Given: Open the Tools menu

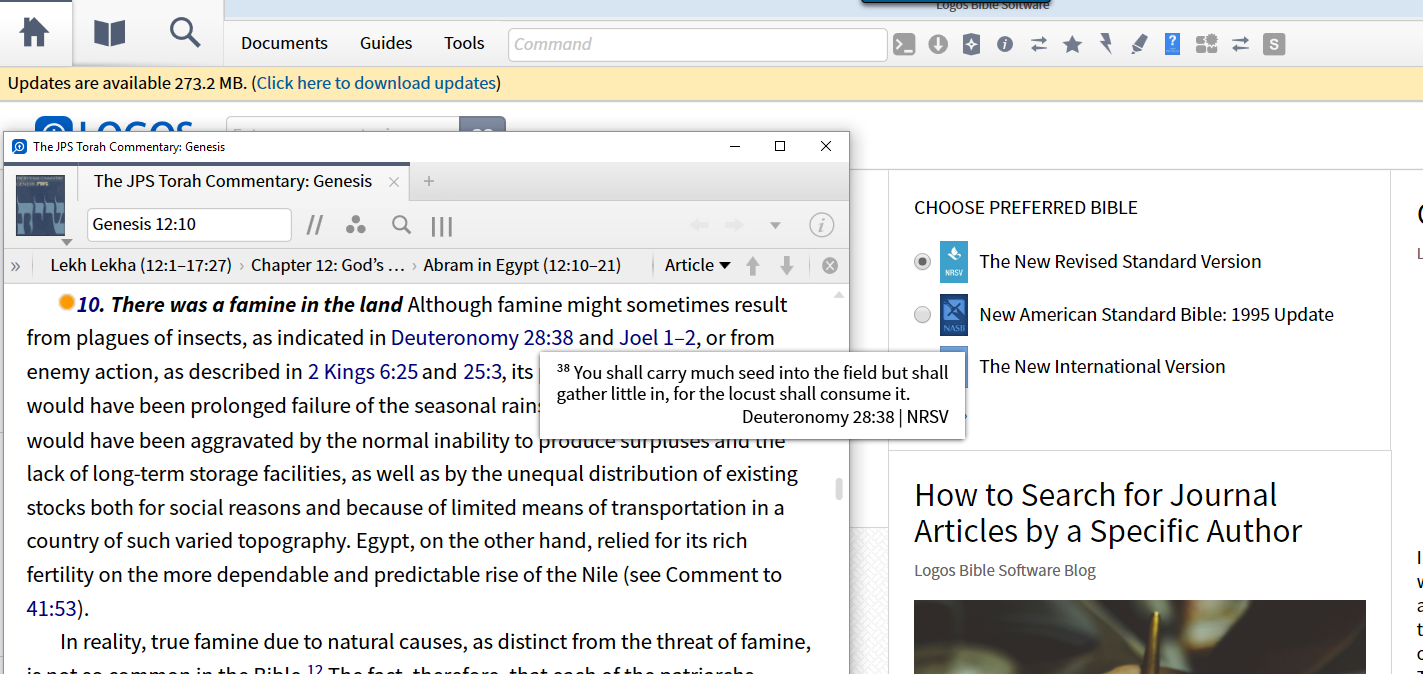Looking at the screenshot, I should (x=464, y=43).
